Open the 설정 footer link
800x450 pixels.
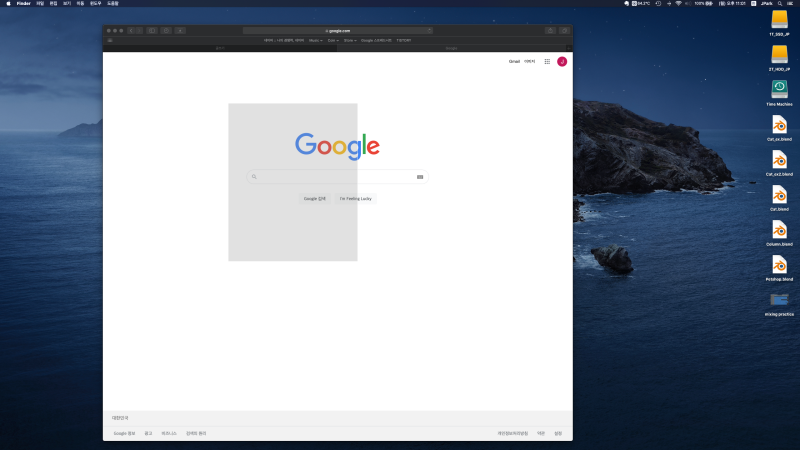(x=558, y=434)
